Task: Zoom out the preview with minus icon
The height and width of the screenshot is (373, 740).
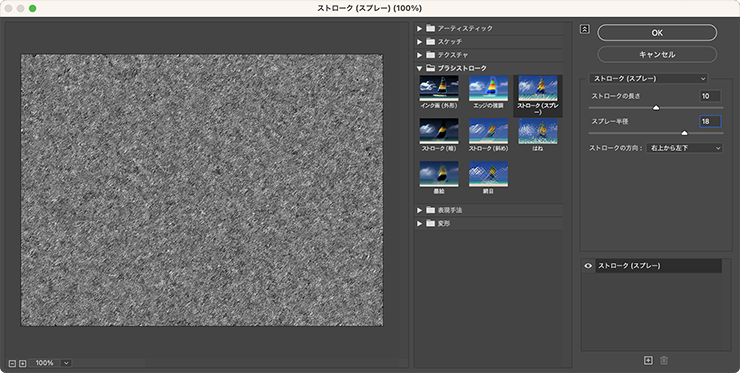Action: [x=13, y=364]
